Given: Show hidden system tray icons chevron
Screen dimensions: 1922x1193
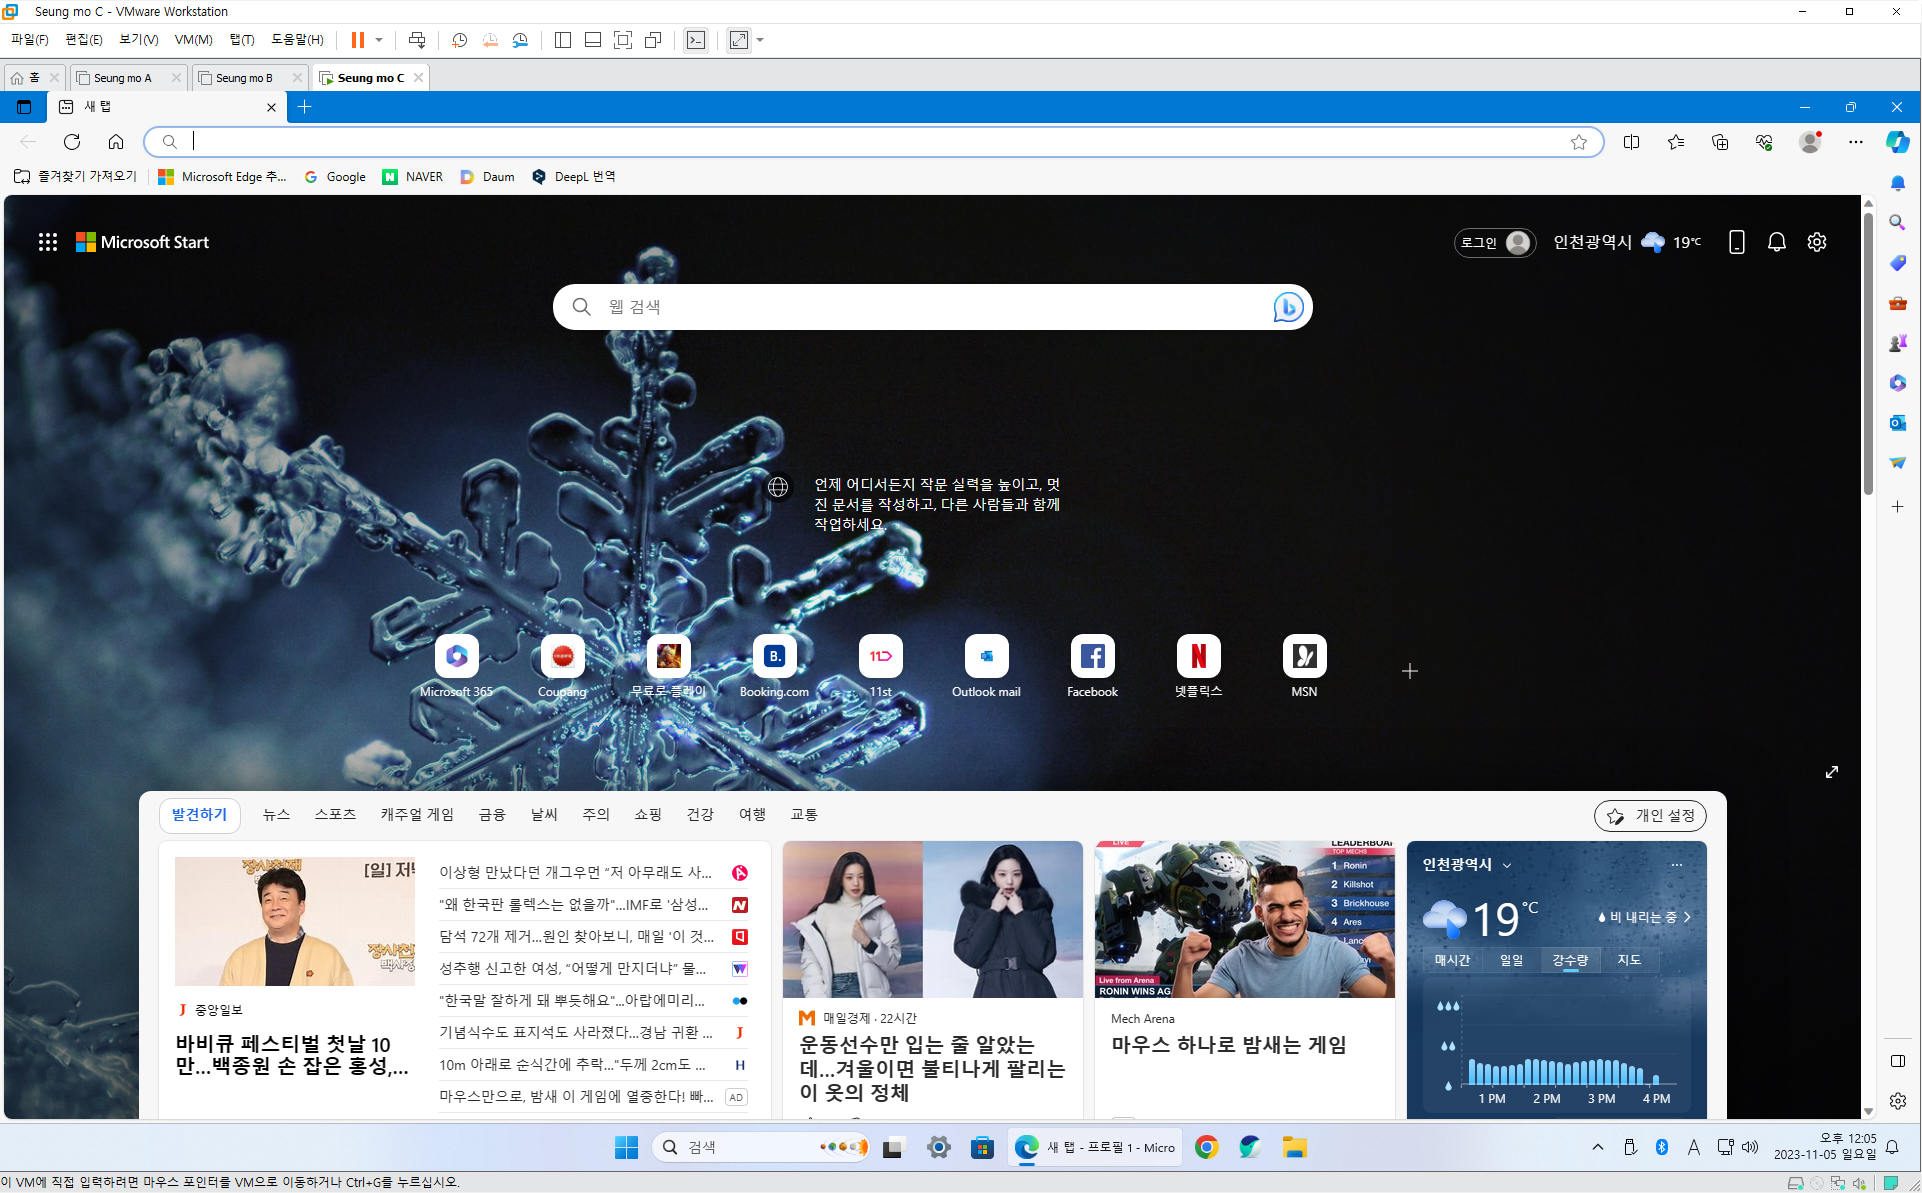Looking at the screenshot, I should point(1597,1147).
